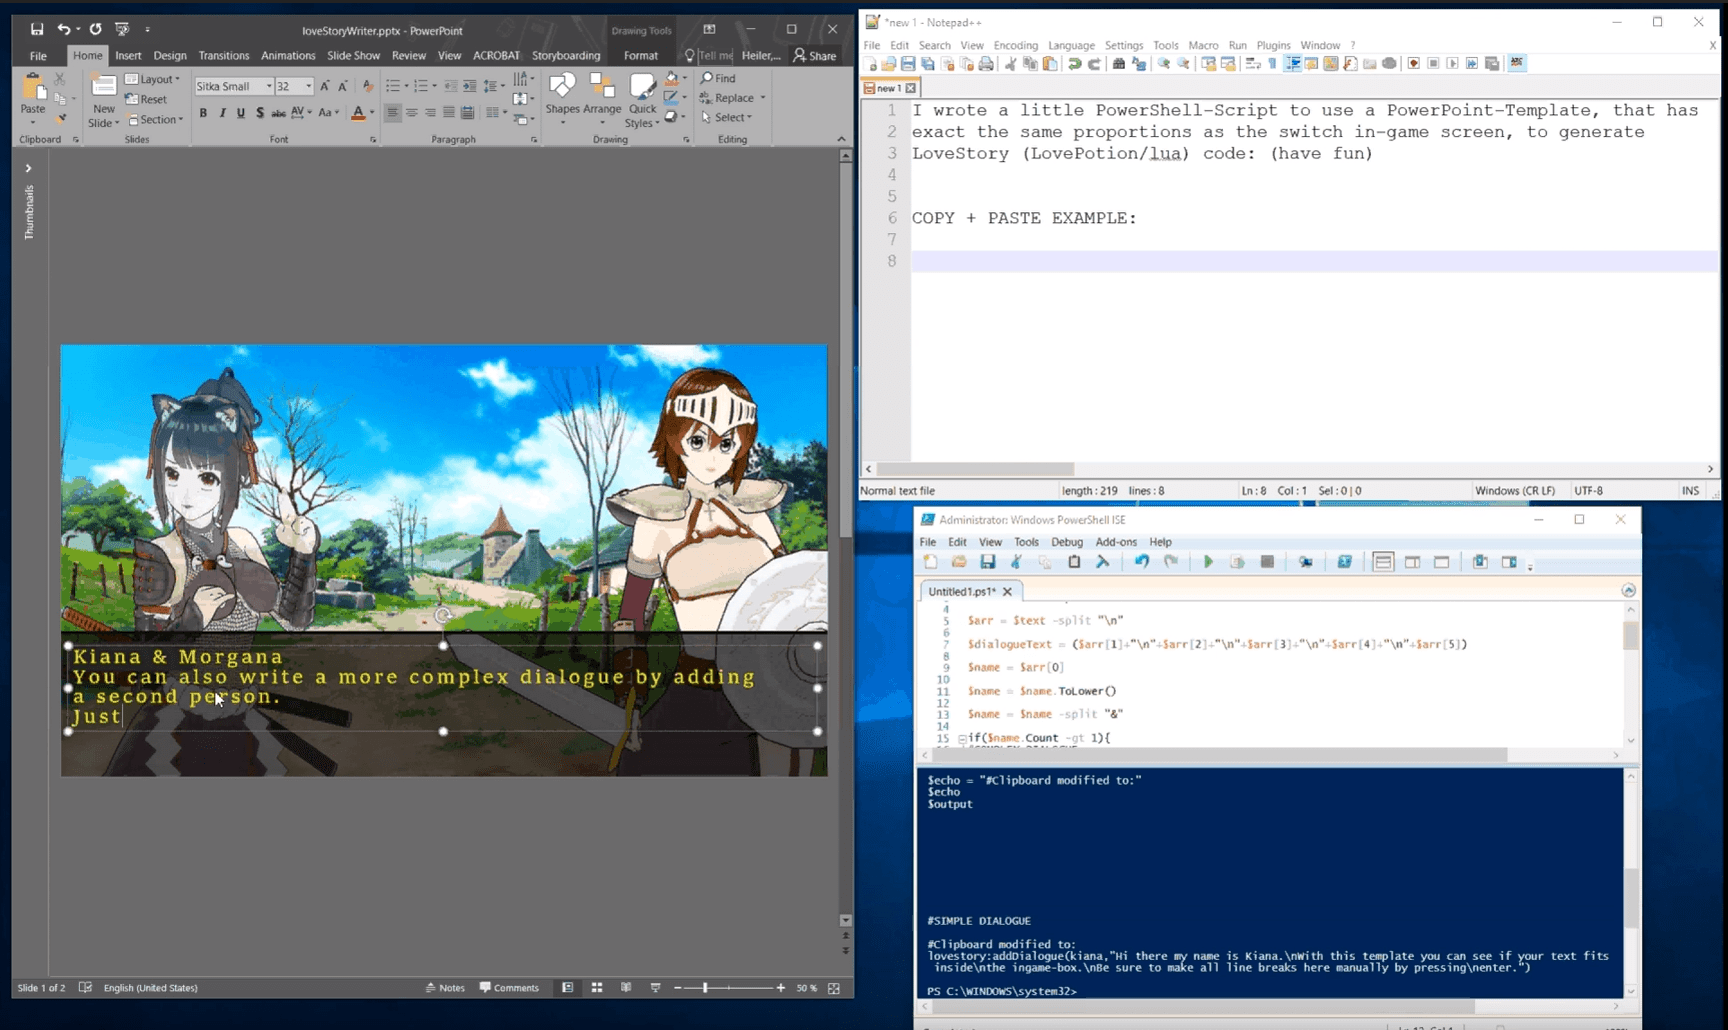Toggle Word Wrap icon in Notepad++ toolbar
The height and width of the screenshot is (1030, 1728).
pyautogui.click(x=1253, y=63)
